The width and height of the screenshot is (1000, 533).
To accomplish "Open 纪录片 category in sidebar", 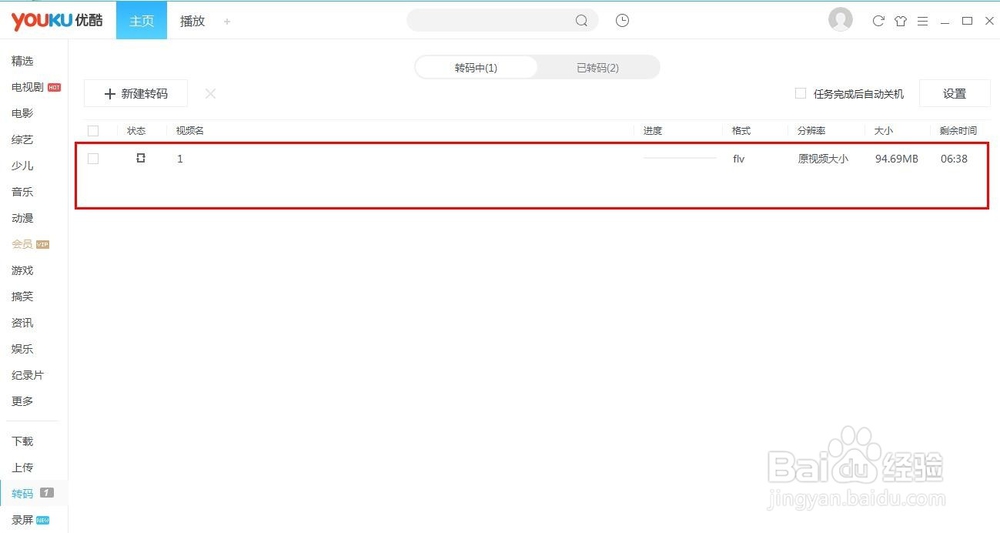I will 27,376.
